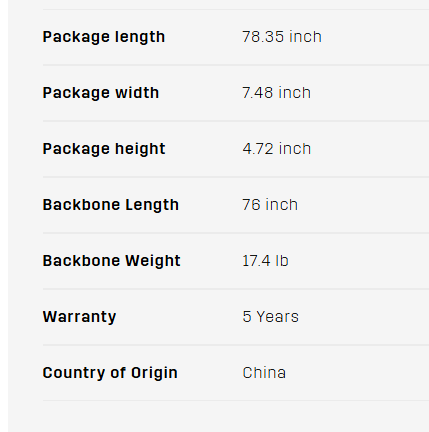Click the Country of Origin label

click(110, 373)
